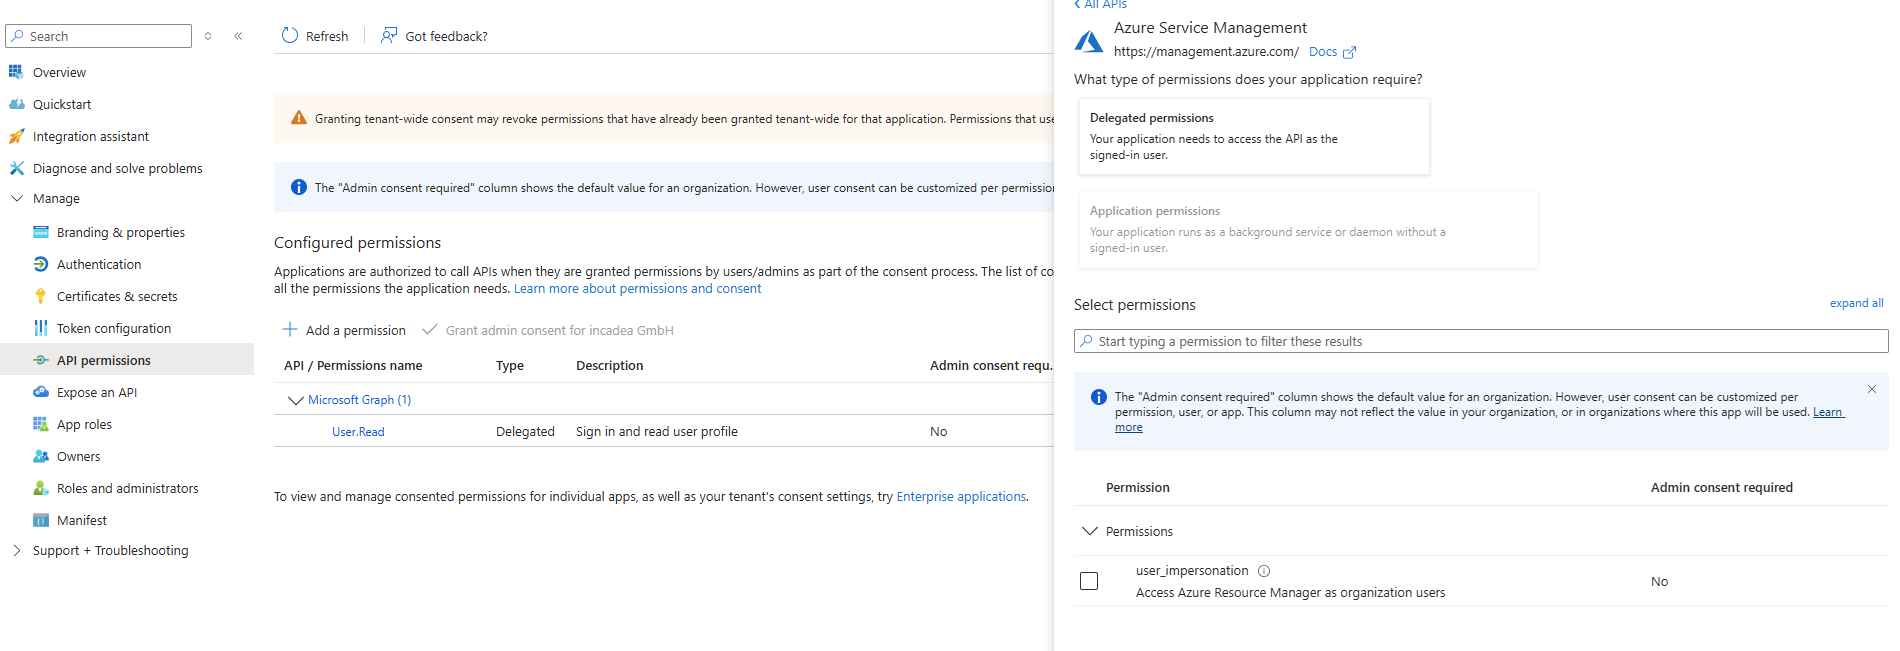Select Application permissions card

(x=1308, y=229)
